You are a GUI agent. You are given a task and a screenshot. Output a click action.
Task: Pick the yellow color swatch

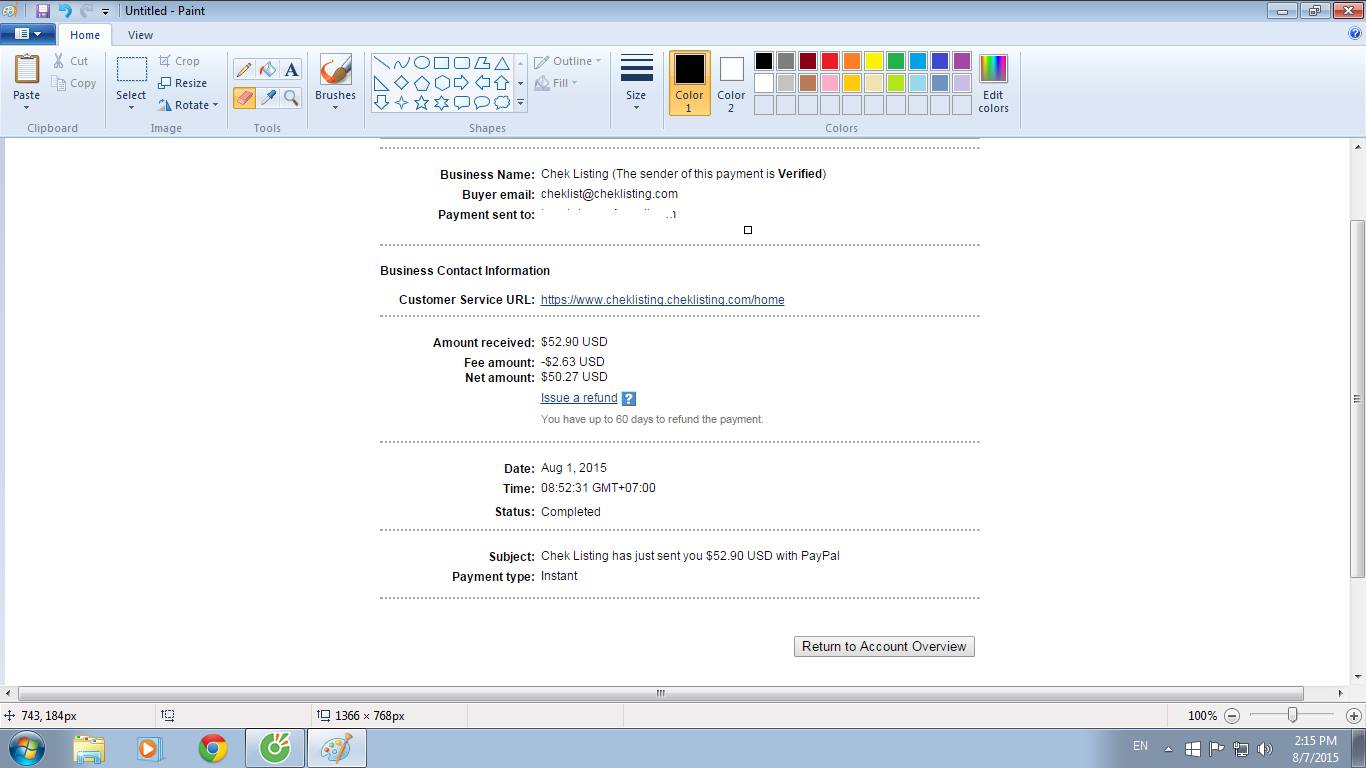pyautogui.click(x=874, y=61)
